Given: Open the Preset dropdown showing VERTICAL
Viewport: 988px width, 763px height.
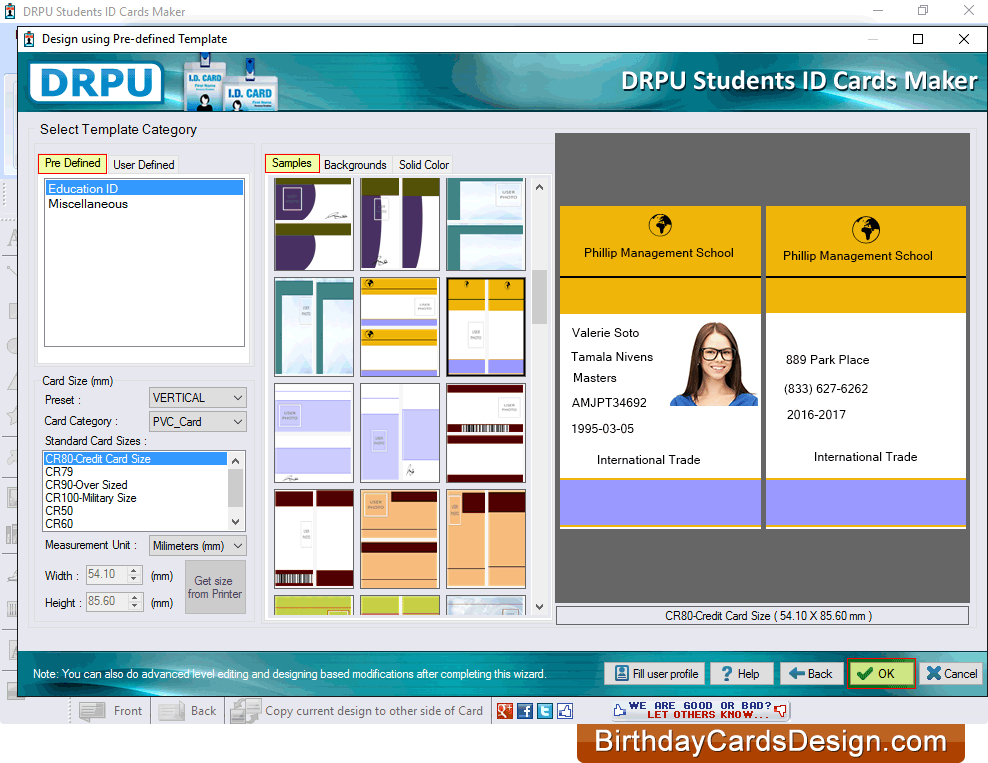Looking at the screenshot, I should [197, 398].
